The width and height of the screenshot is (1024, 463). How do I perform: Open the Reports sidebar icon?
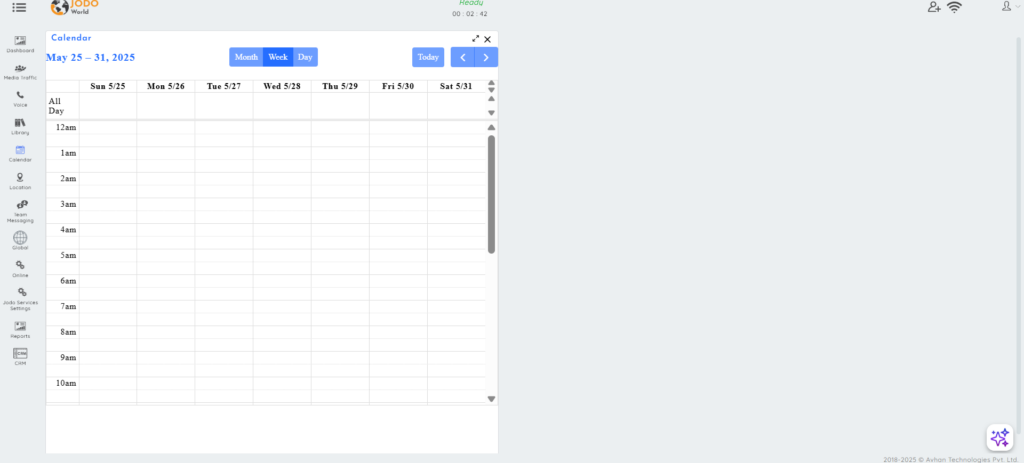point(20,326)
